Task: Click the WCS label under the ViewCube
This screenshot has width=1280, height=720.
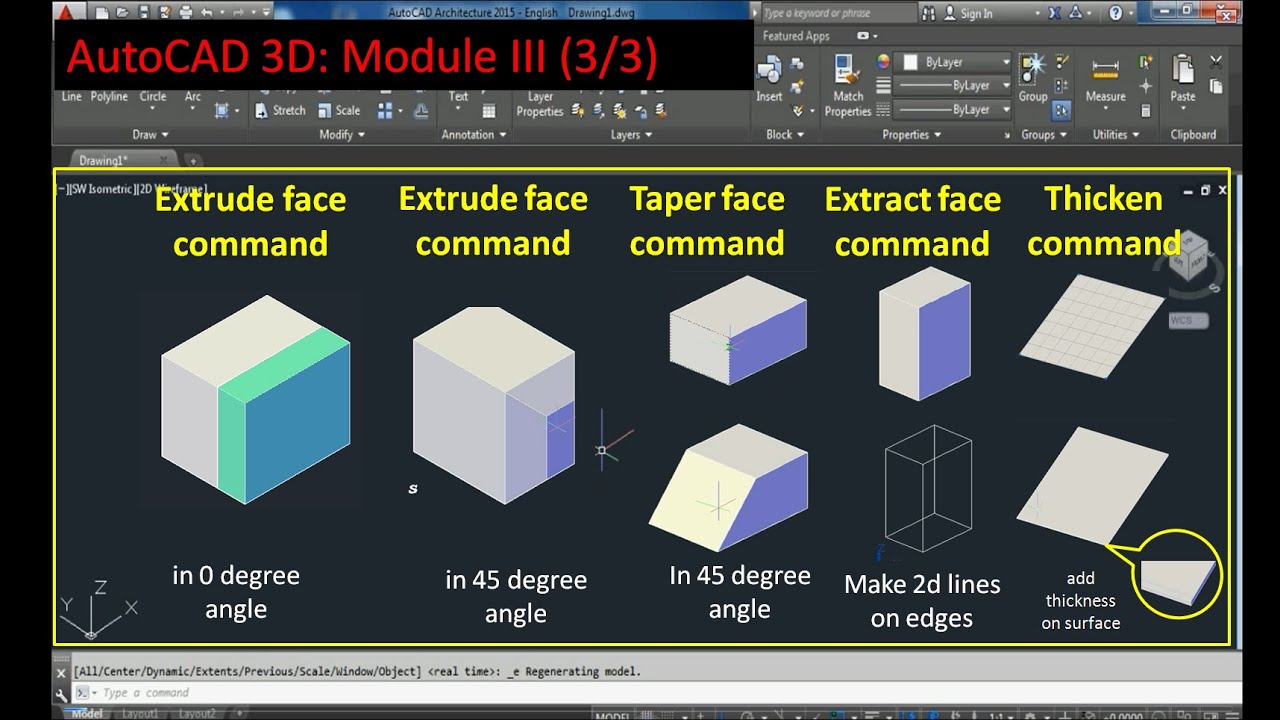Action: [1188, 321]
